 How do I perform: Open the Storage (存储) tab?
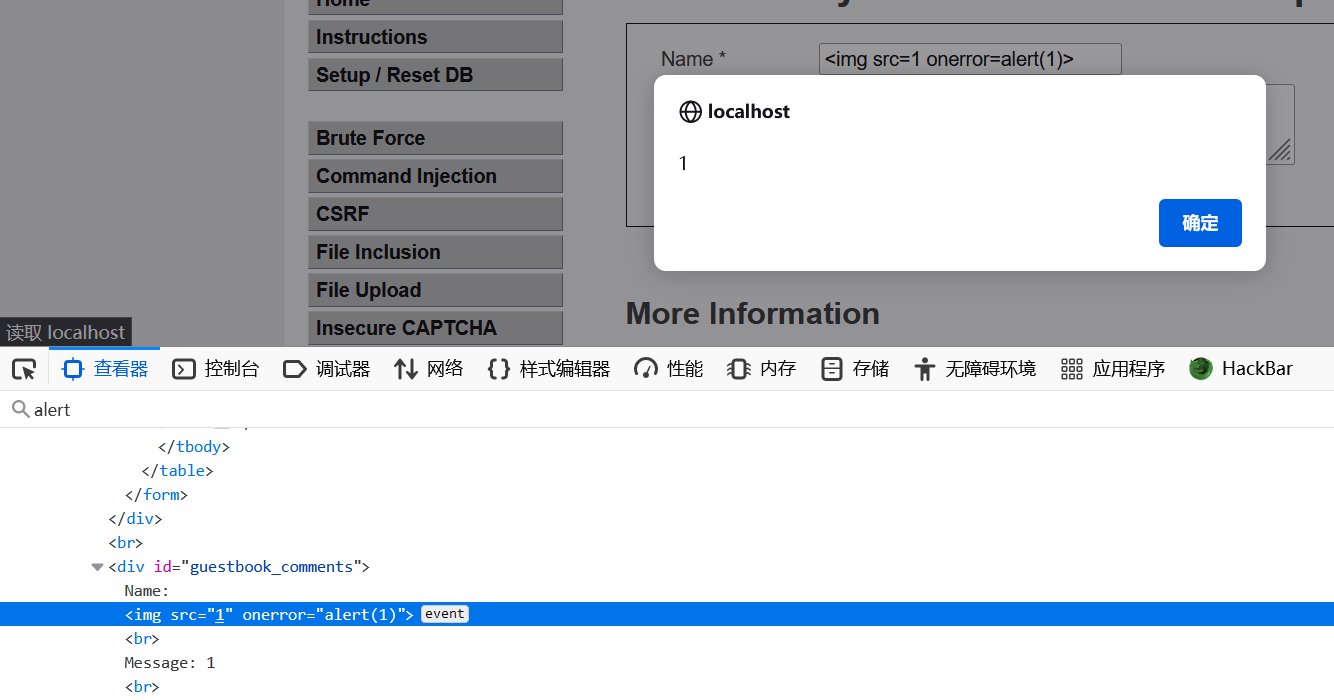tap(855, 369)
